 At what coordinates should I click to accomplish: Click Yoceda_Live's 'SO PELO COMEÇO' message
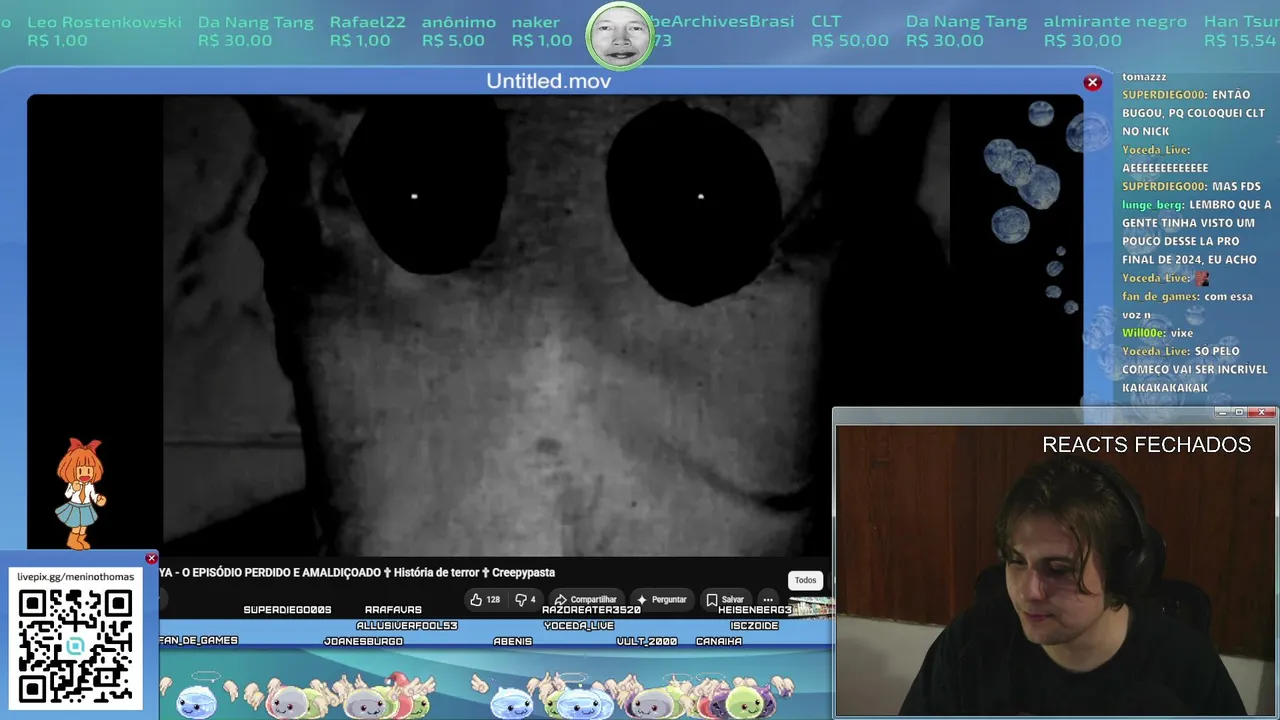tap(1195, 369)
